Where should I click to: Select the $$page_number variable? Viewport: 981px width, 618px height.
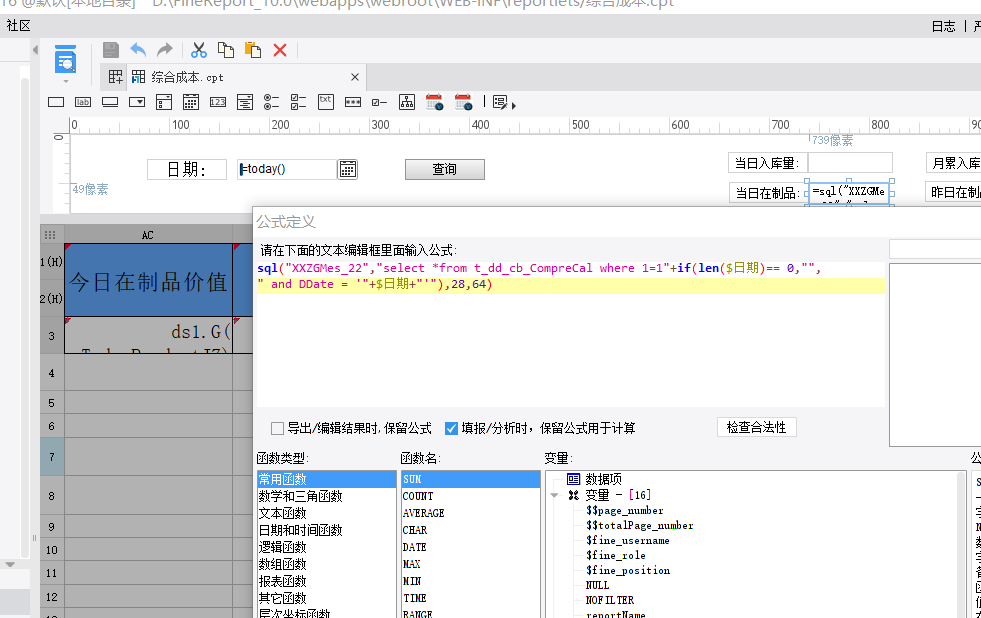pos(624,510)
